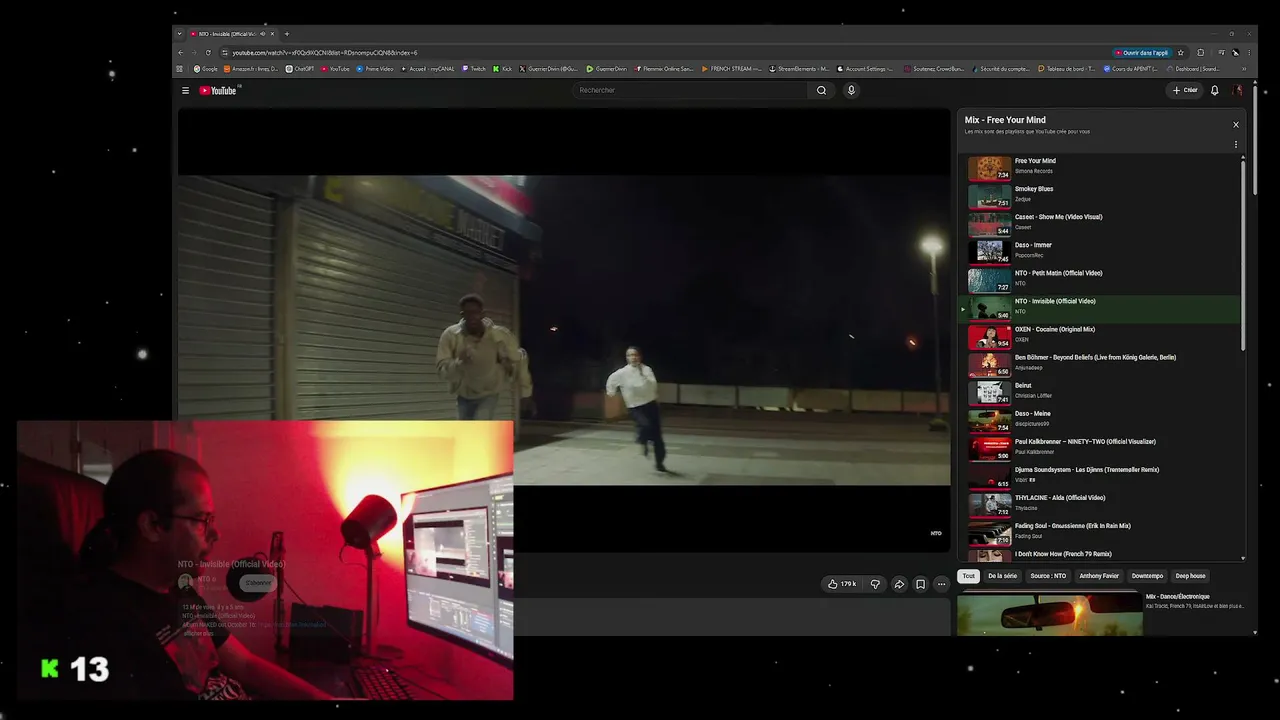Bookmark this page with star icon
This screenshot has height=720, width=1280.
tap(1181, 52)
